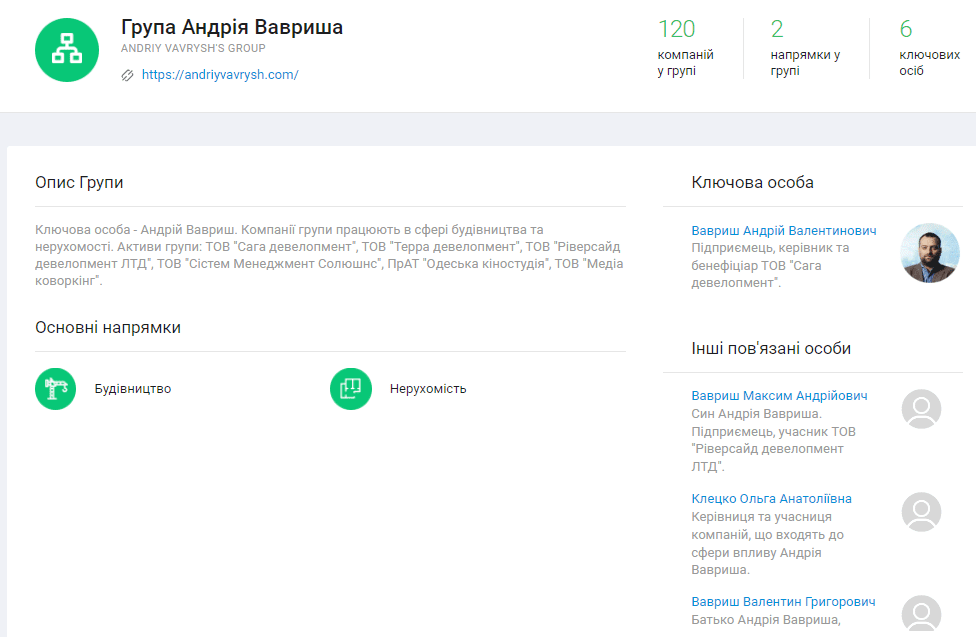Screen dimensions: 976x637
Task: Open Клецко Ольга Анатоліївна profile link
Action: click(x=771, y=499)
